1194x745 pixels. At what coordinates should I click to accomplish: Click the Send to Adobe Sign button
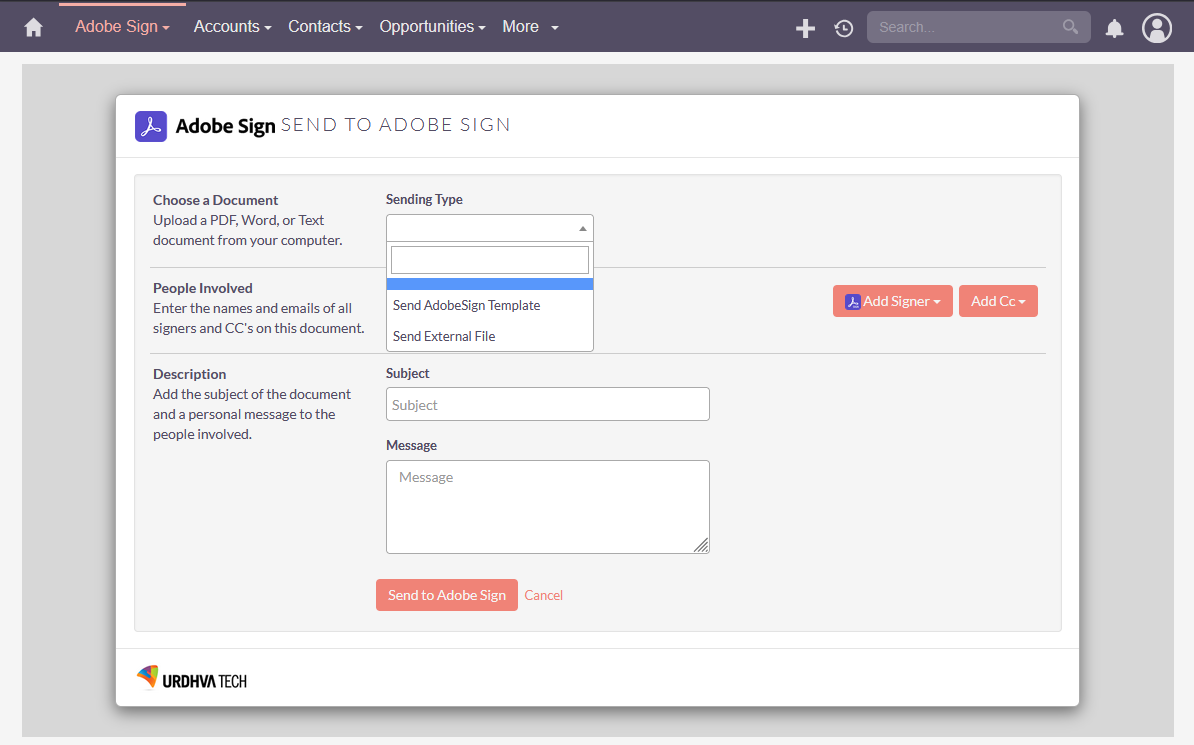pyautogui.click(x=447, y=595)
